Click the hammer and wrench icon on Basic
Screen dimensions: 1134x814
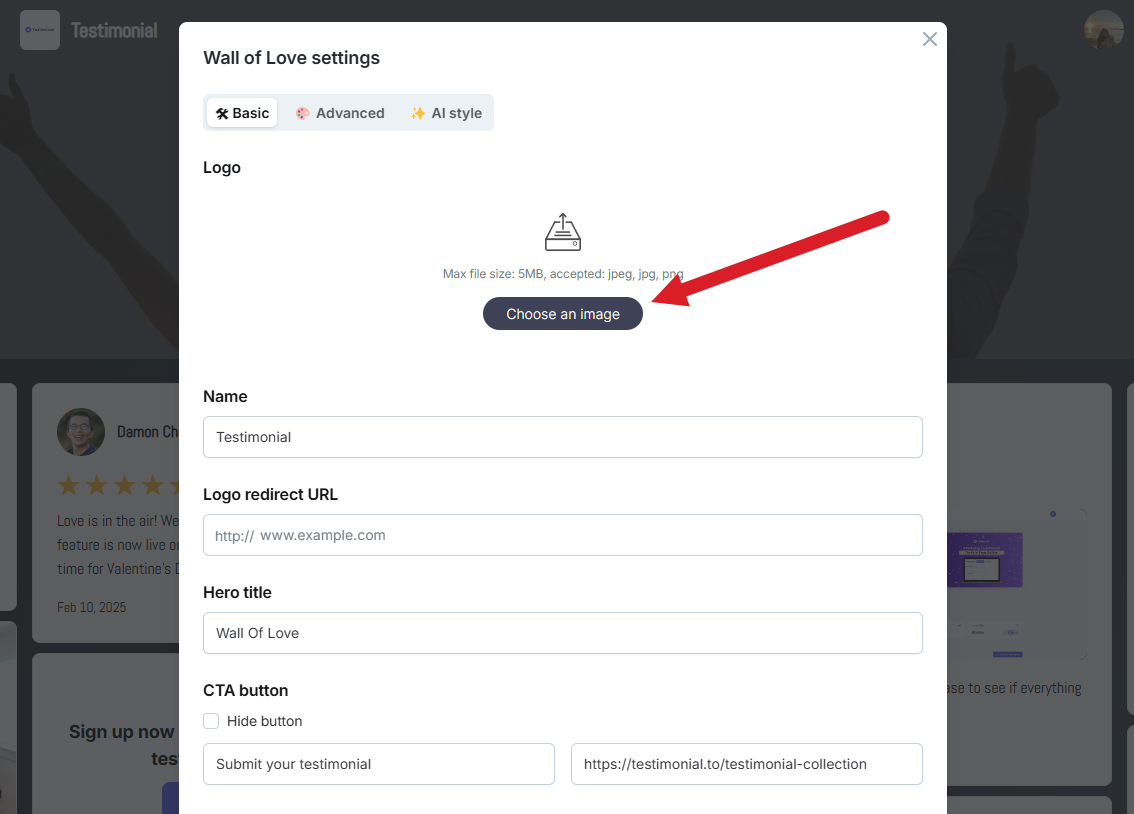222,113
